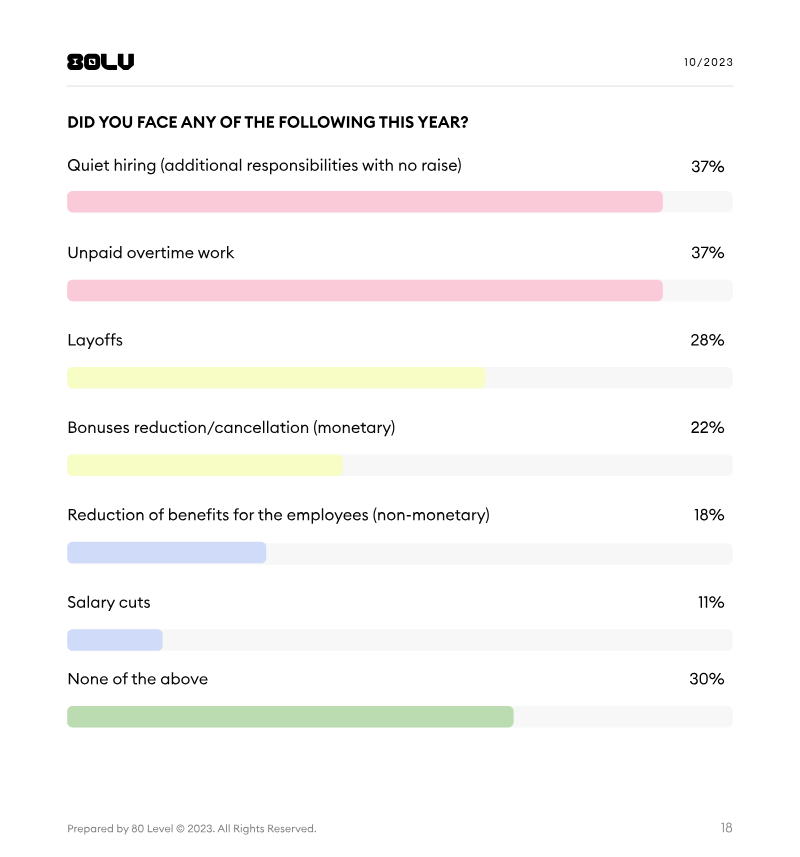
Task: Select the survey question heading text
Action: pos(268,123)
